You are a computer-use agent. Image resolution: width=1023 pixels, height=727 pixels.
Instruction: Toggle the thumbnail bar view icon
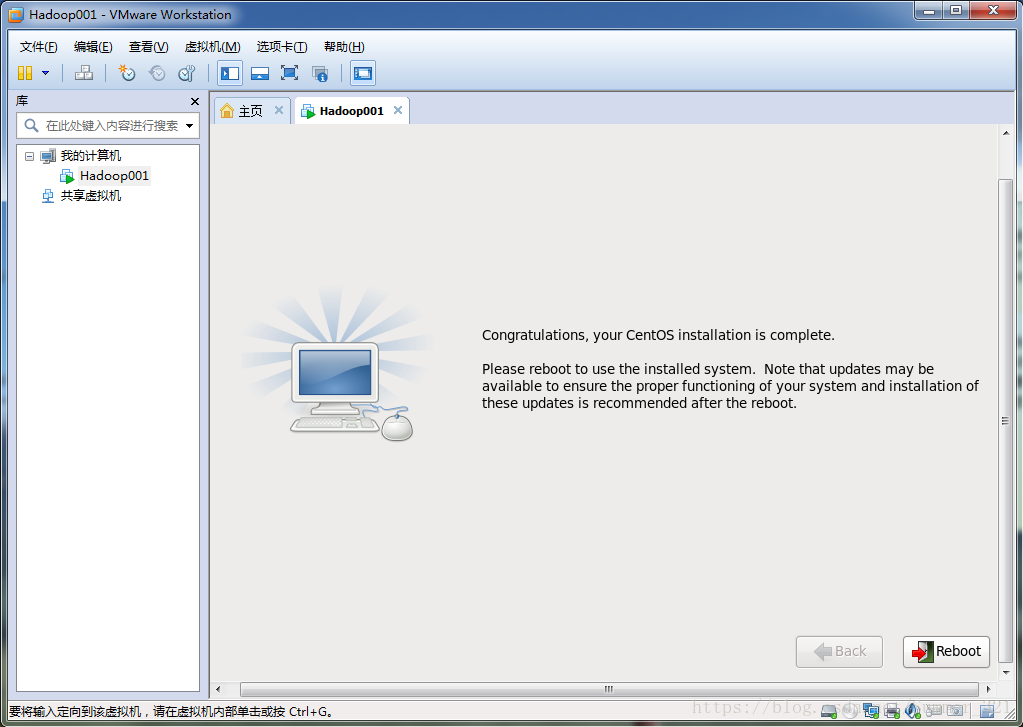pyautogui.click(x=260, y=73)
